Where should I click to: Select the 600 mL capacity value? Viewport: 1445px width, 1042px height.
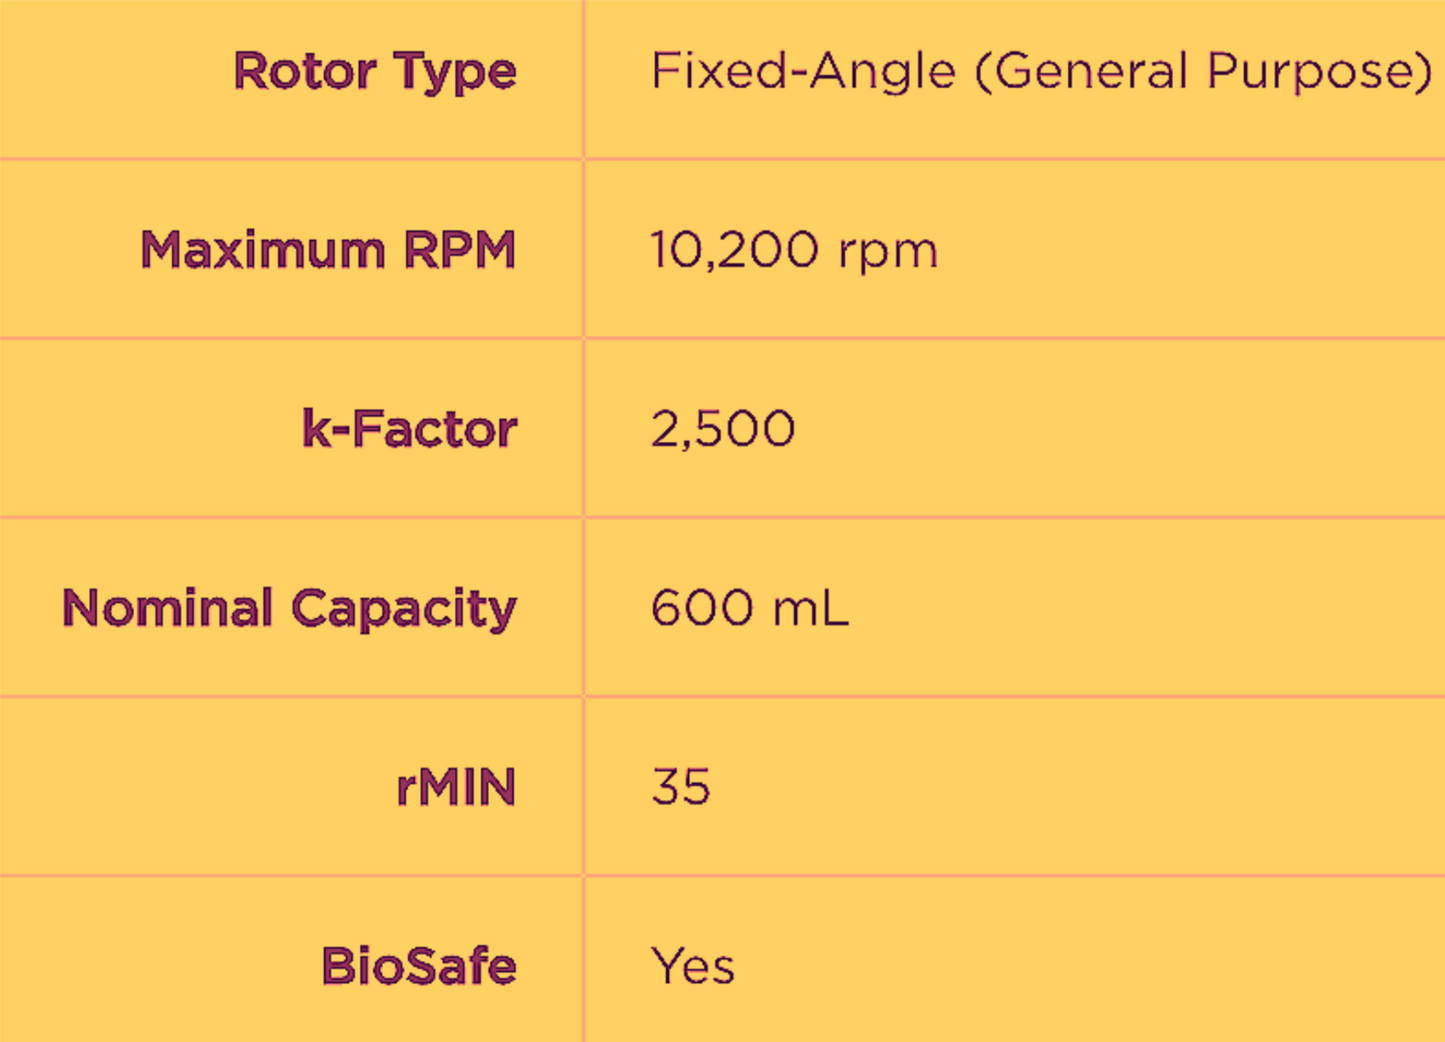[x=750, y=608]
